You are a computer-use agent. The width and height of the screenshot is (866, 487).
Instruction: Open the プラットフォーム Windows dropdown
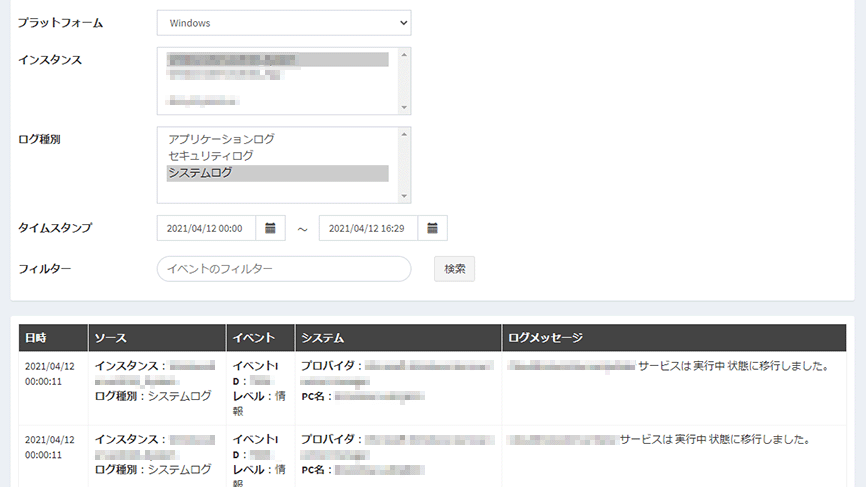click(284, 23)
